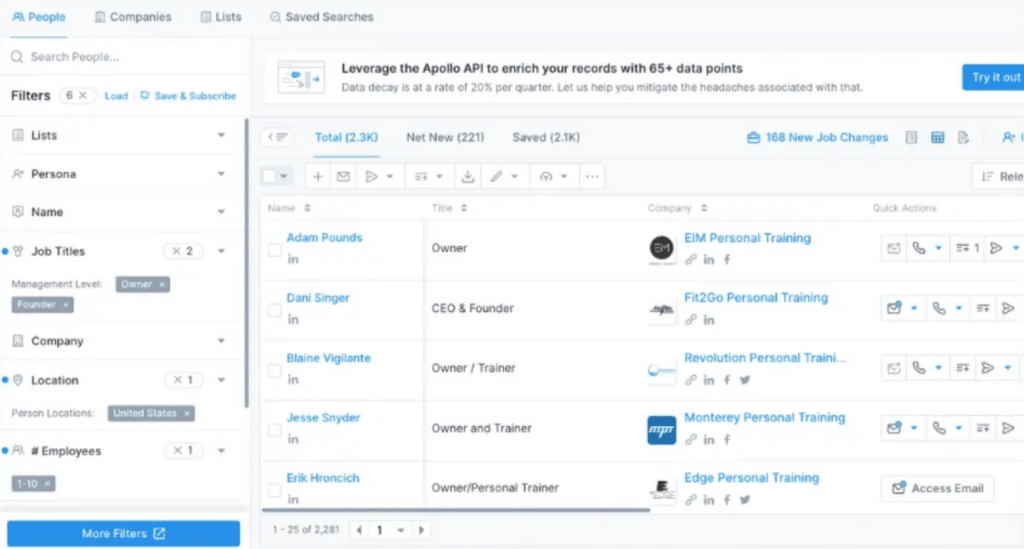Switch to the Companies tab
The image size is (1024, 549).
[x=133, y=17]
